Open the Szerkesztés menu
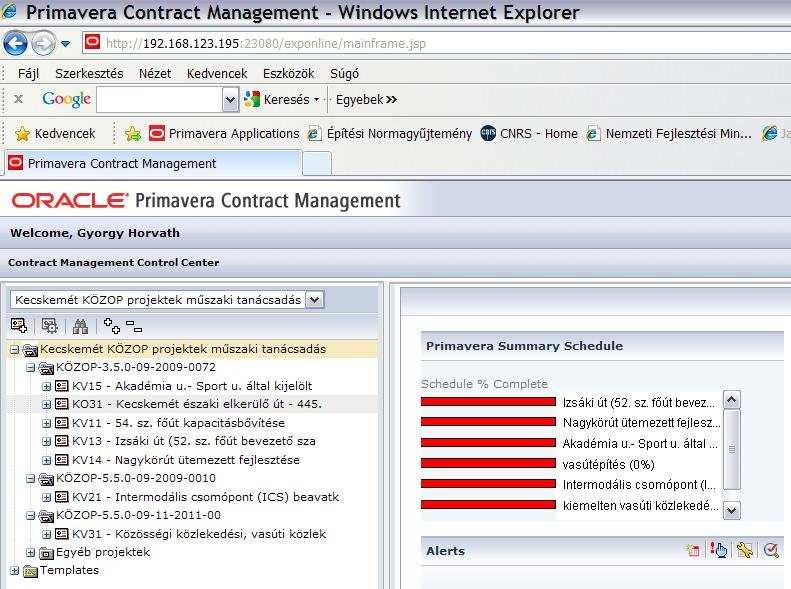 [x=89, y=74]
